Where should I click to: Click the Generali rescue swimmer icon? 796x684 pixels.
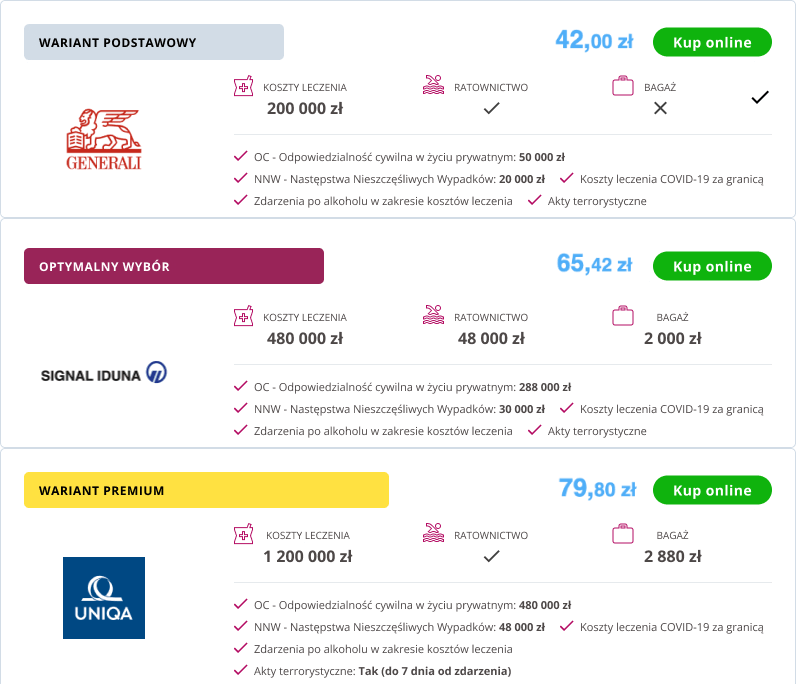433,86
